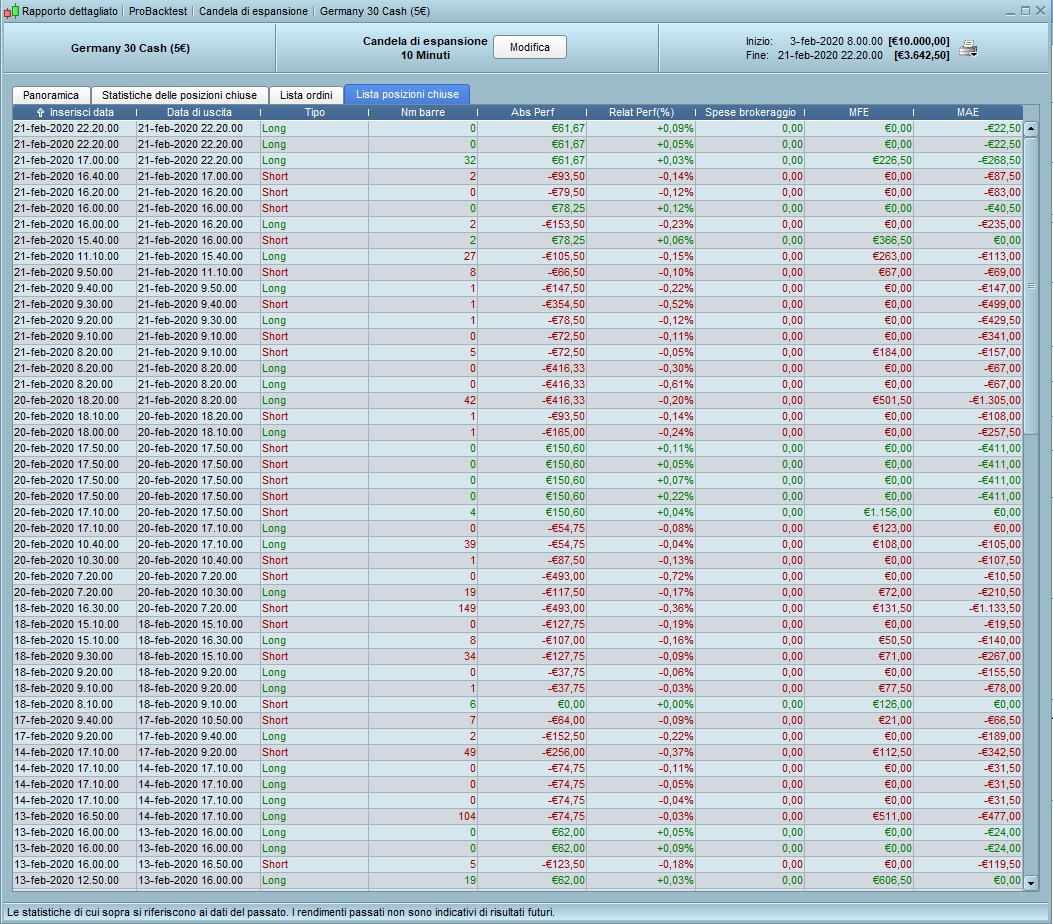Click the -€256,00 Abs Perf value
This screenshot has height=924, width=1053.
coord(563,752)
